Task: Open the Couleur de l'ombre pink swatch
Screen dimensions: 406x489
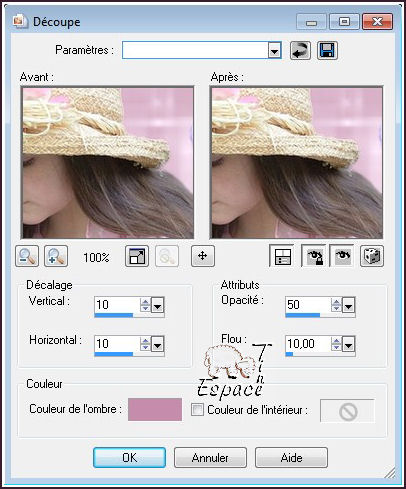Action: coord(155,409)
